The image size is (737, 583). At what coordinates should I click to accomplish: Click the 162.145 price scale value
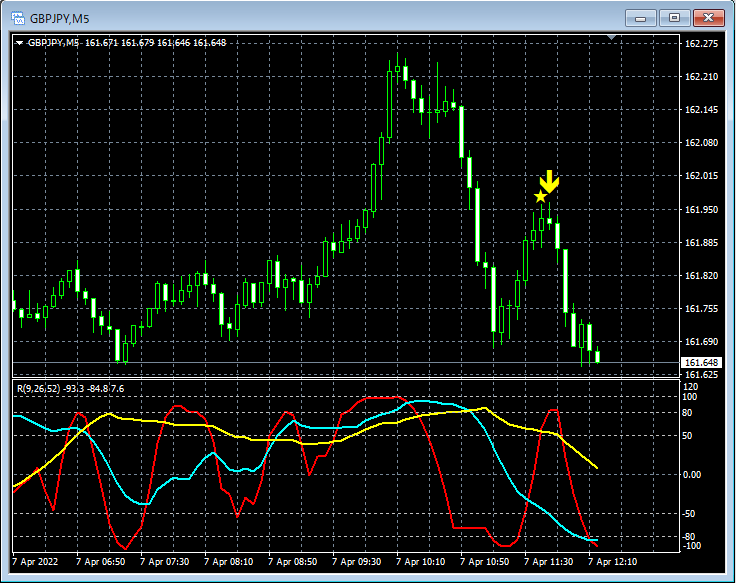pos(701,110)
